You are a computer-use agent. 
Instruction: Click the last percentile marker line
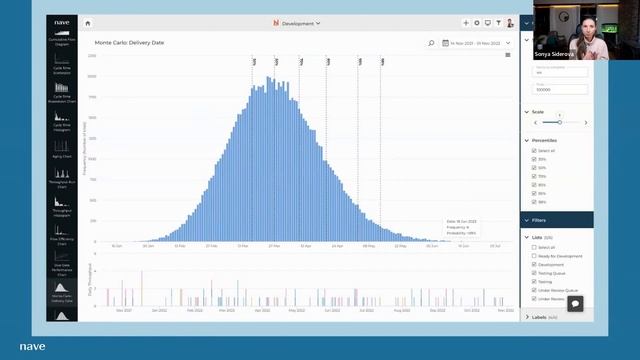coord(380,149)
